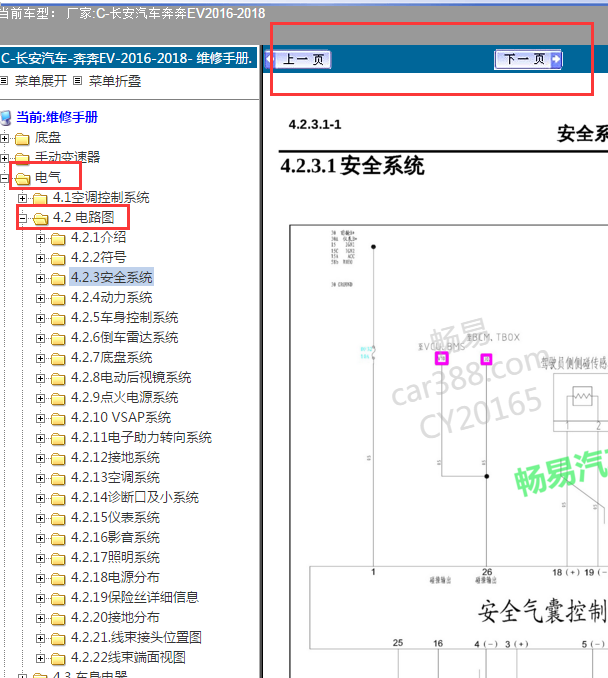Image resolution: width=608 pixels, height=678 pixels.
Task: Click the 4.2.5车身控制系统 folder icon
Action: click(58, 319)
